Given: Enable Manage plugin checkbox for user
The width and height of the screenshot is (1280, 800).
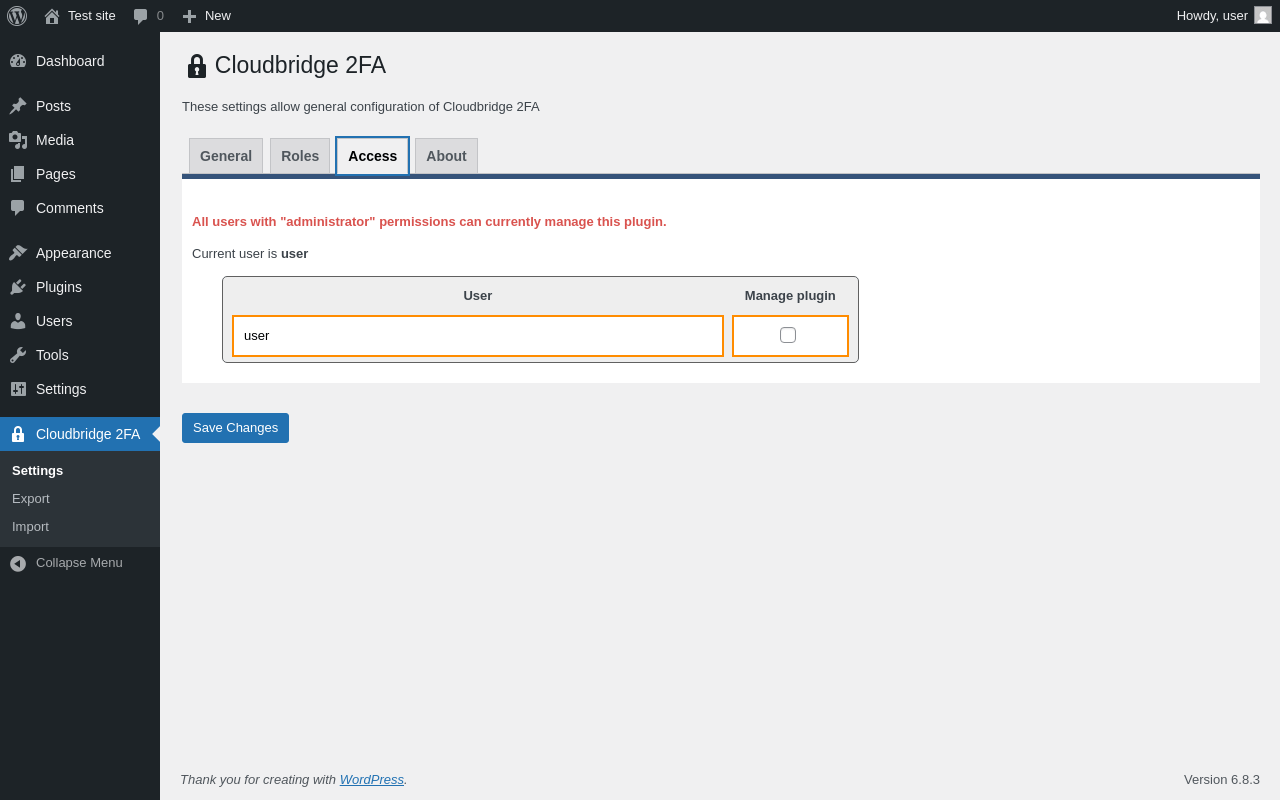Looking at the screenshot, I should click(x=788, y=335).
